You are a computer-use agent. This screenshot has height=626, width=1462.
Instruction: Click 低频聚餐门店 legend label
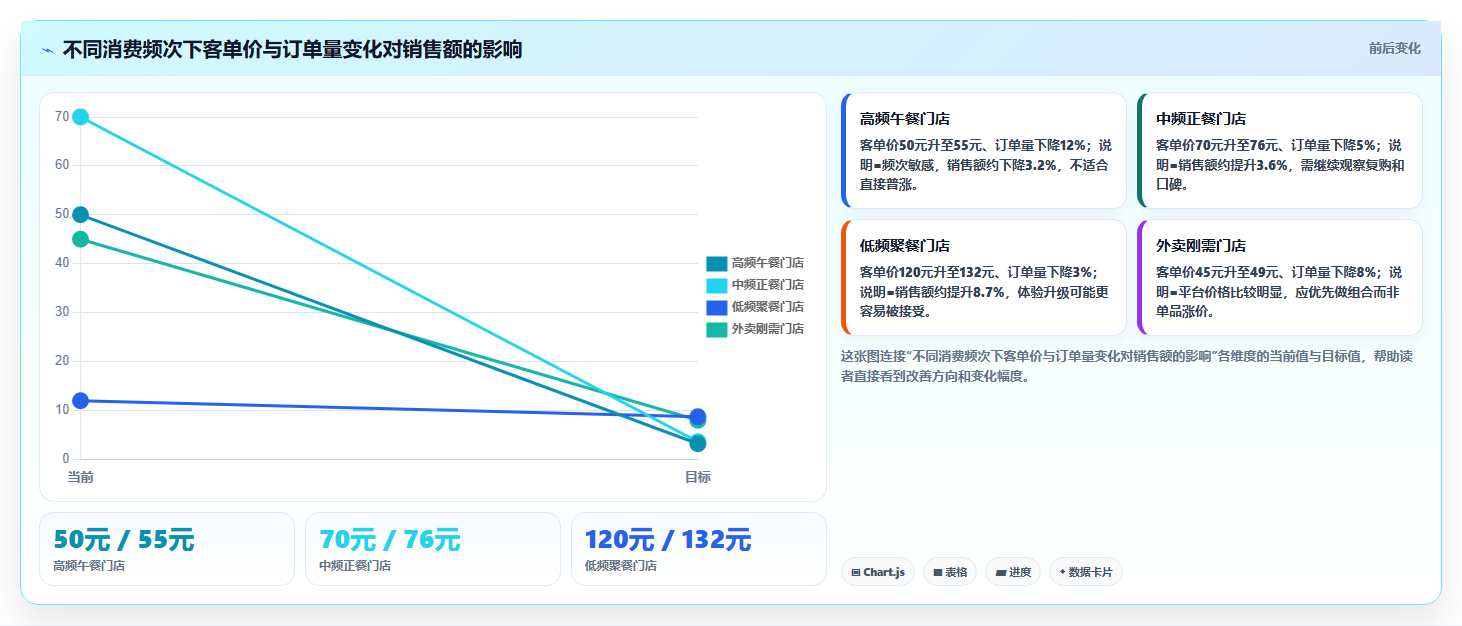pos(768,307)
